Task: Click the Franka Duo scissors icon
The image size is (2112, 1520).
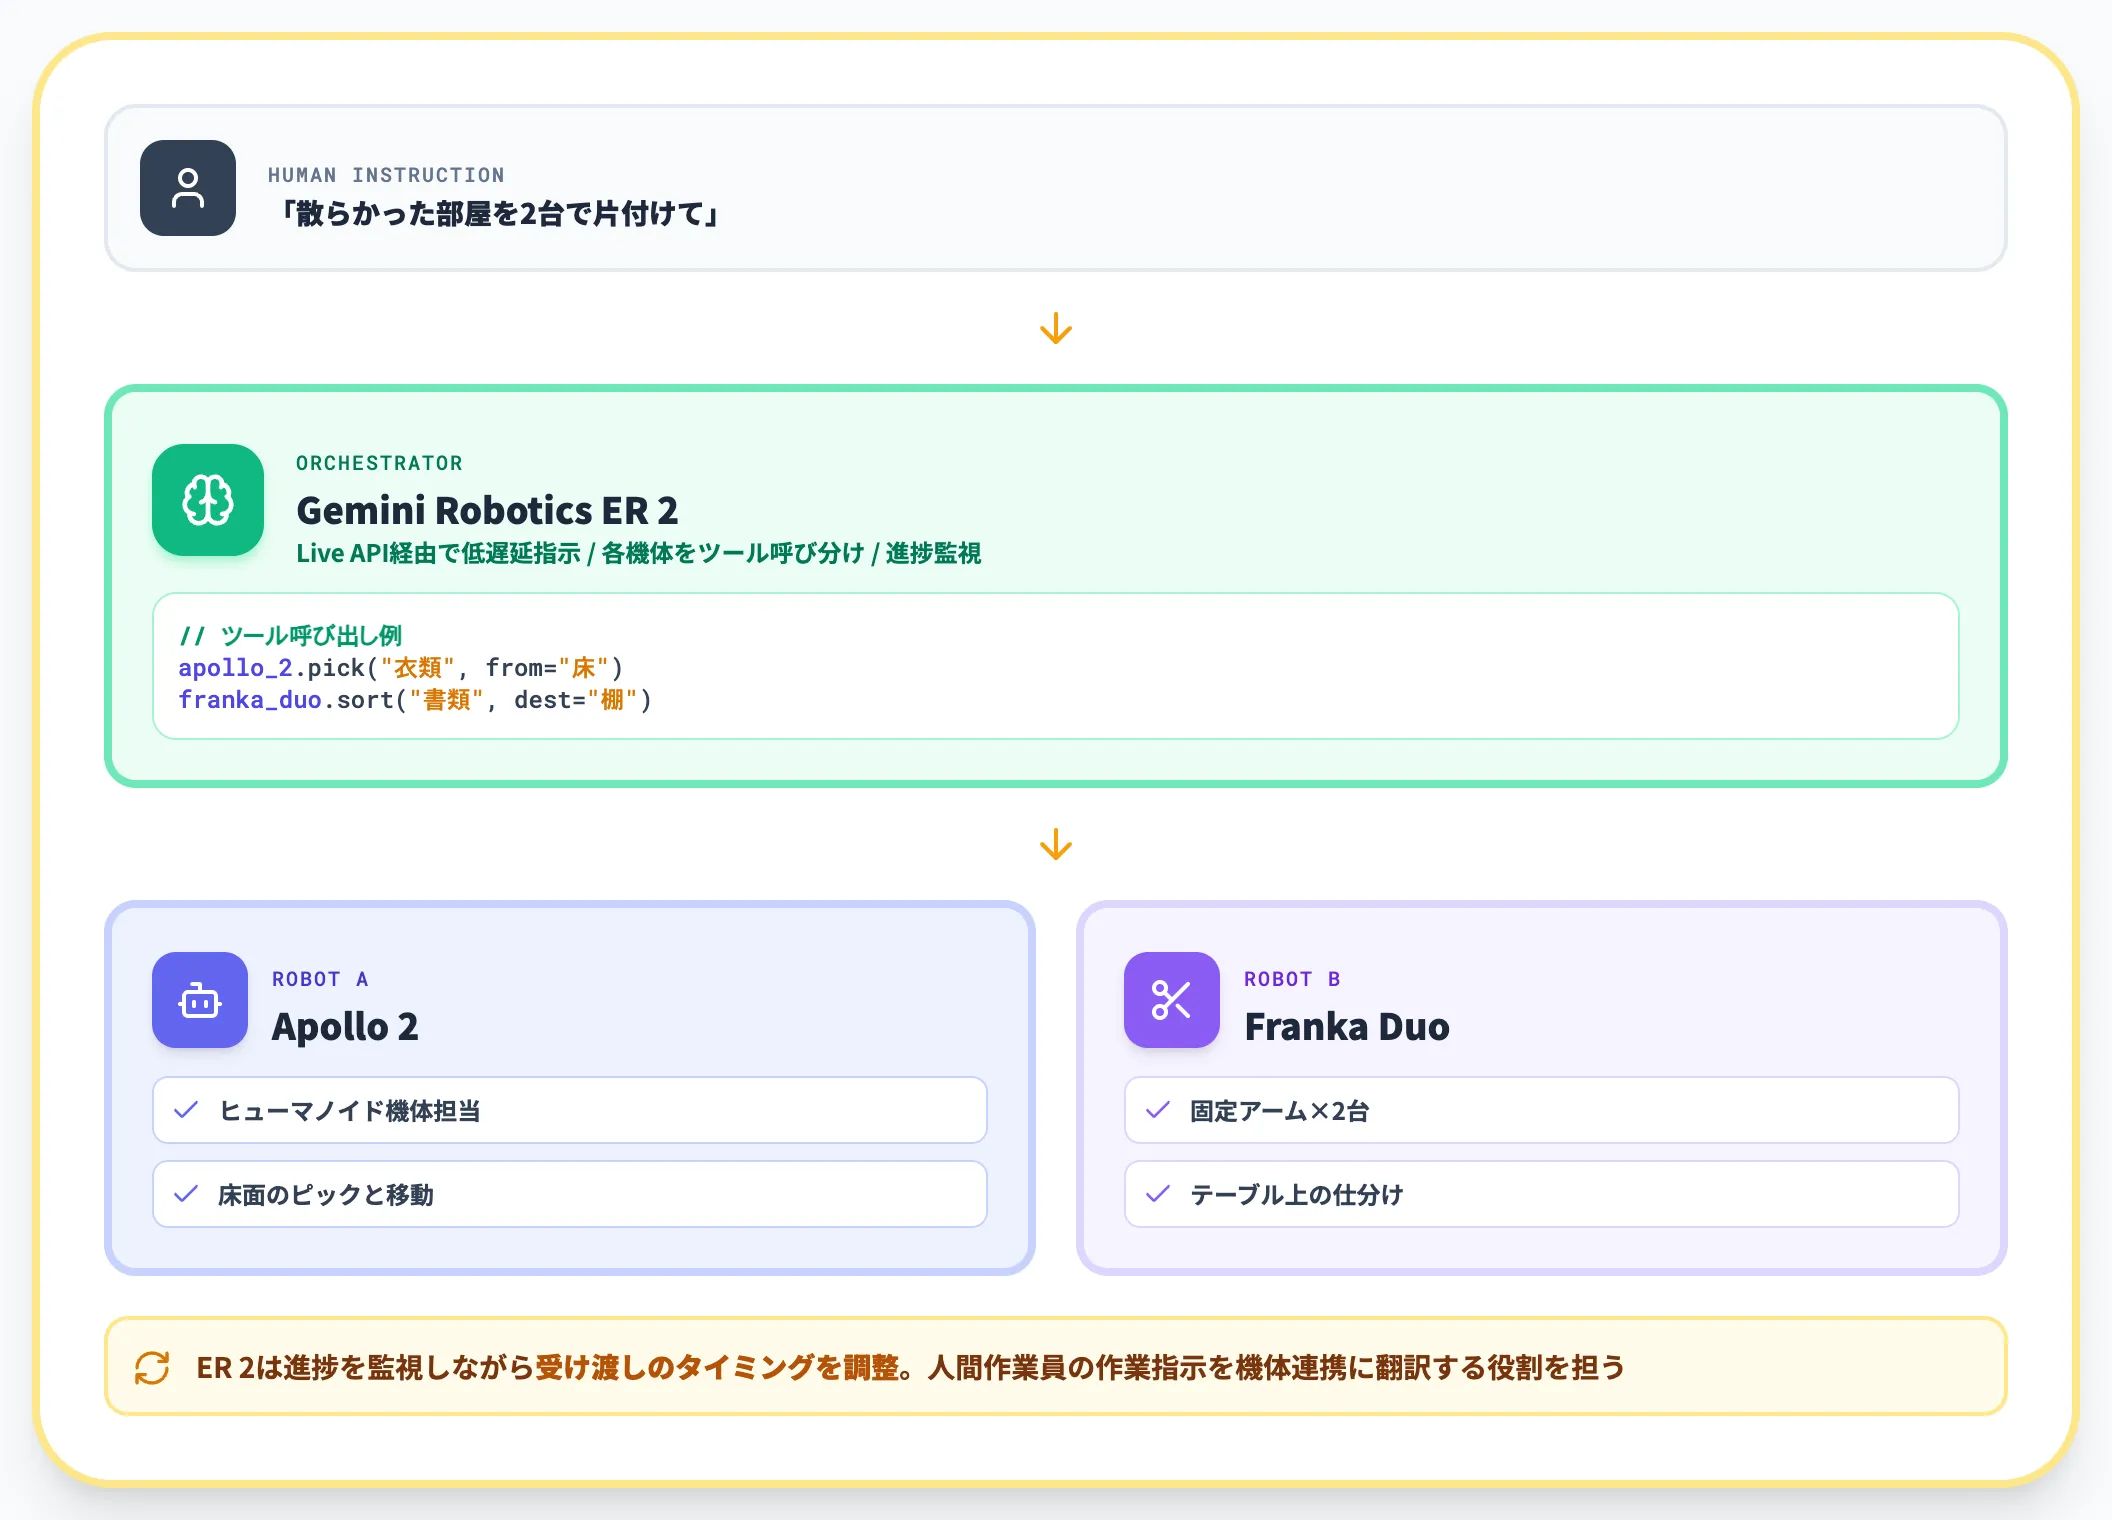Action: (1172, 1000)
